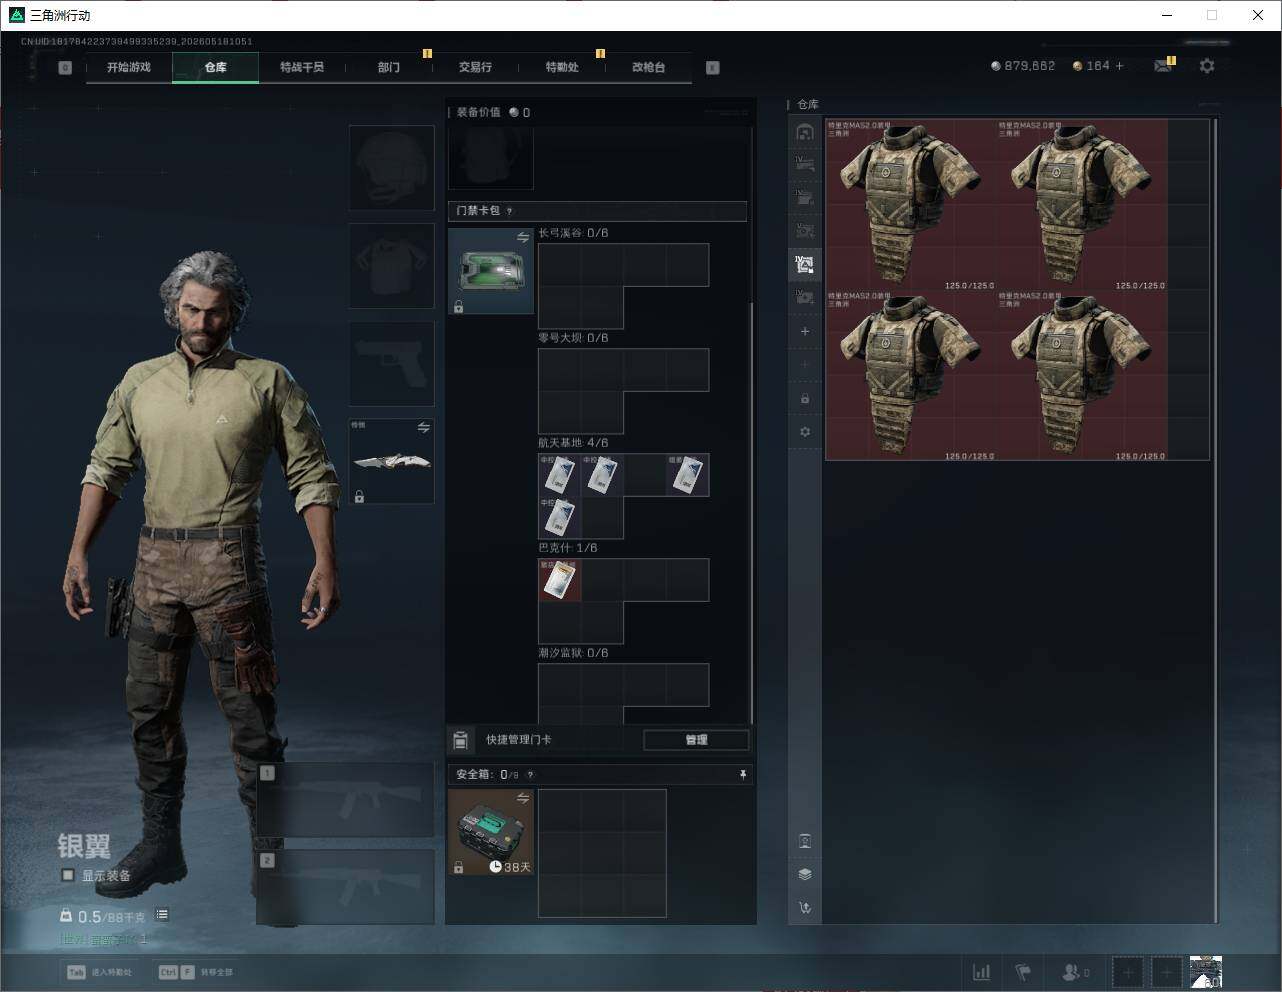
Task: Select the bottom-right 特里克MAS2.0 armor
Action: coord(1082,376)
